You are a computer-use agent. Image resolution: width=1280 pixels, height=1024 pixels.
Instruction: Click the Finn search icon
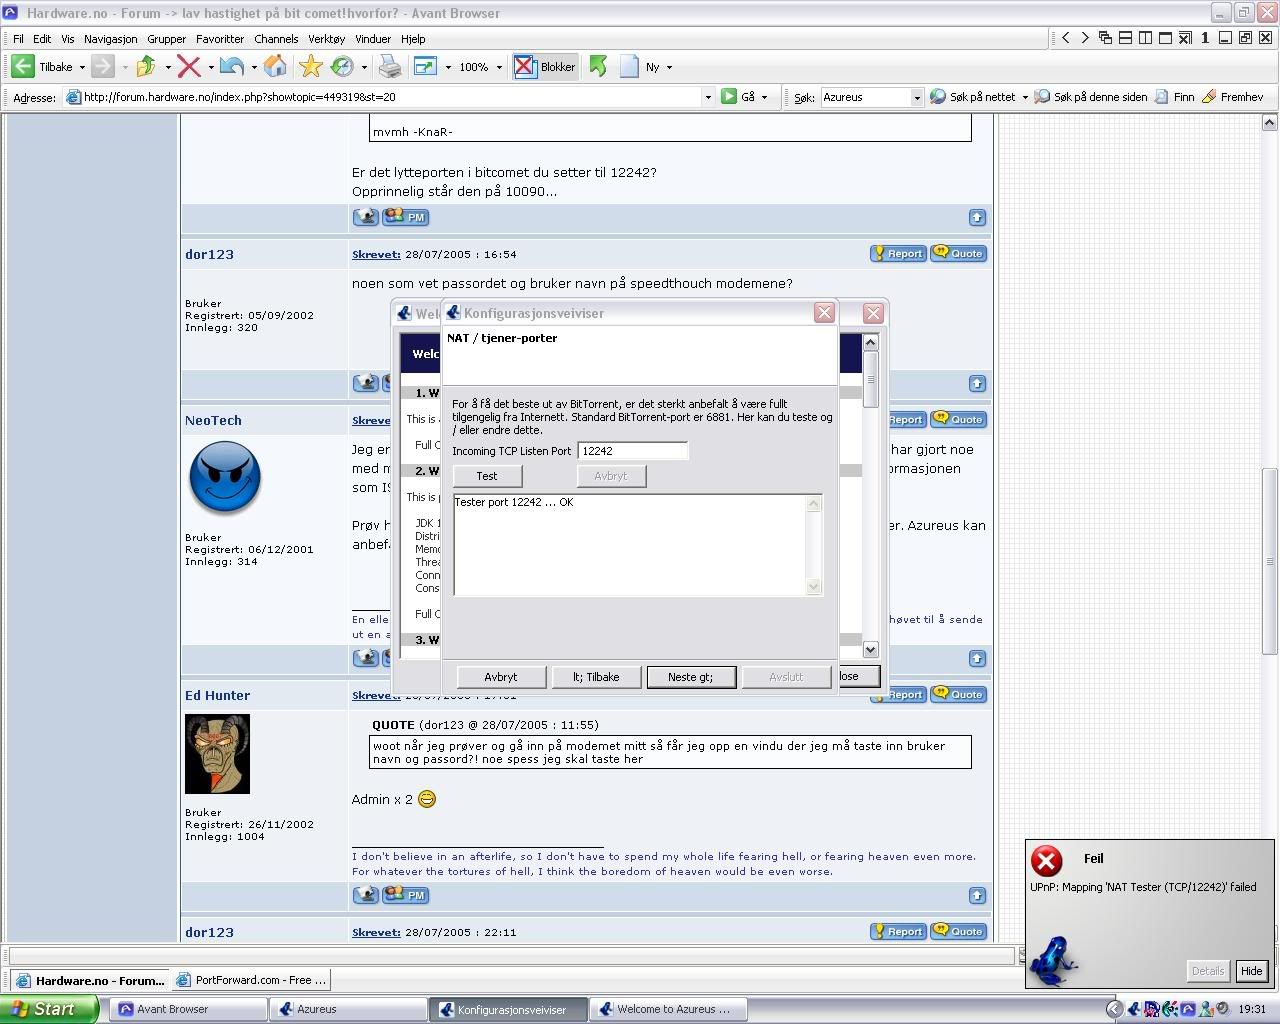pos(1161,97)
